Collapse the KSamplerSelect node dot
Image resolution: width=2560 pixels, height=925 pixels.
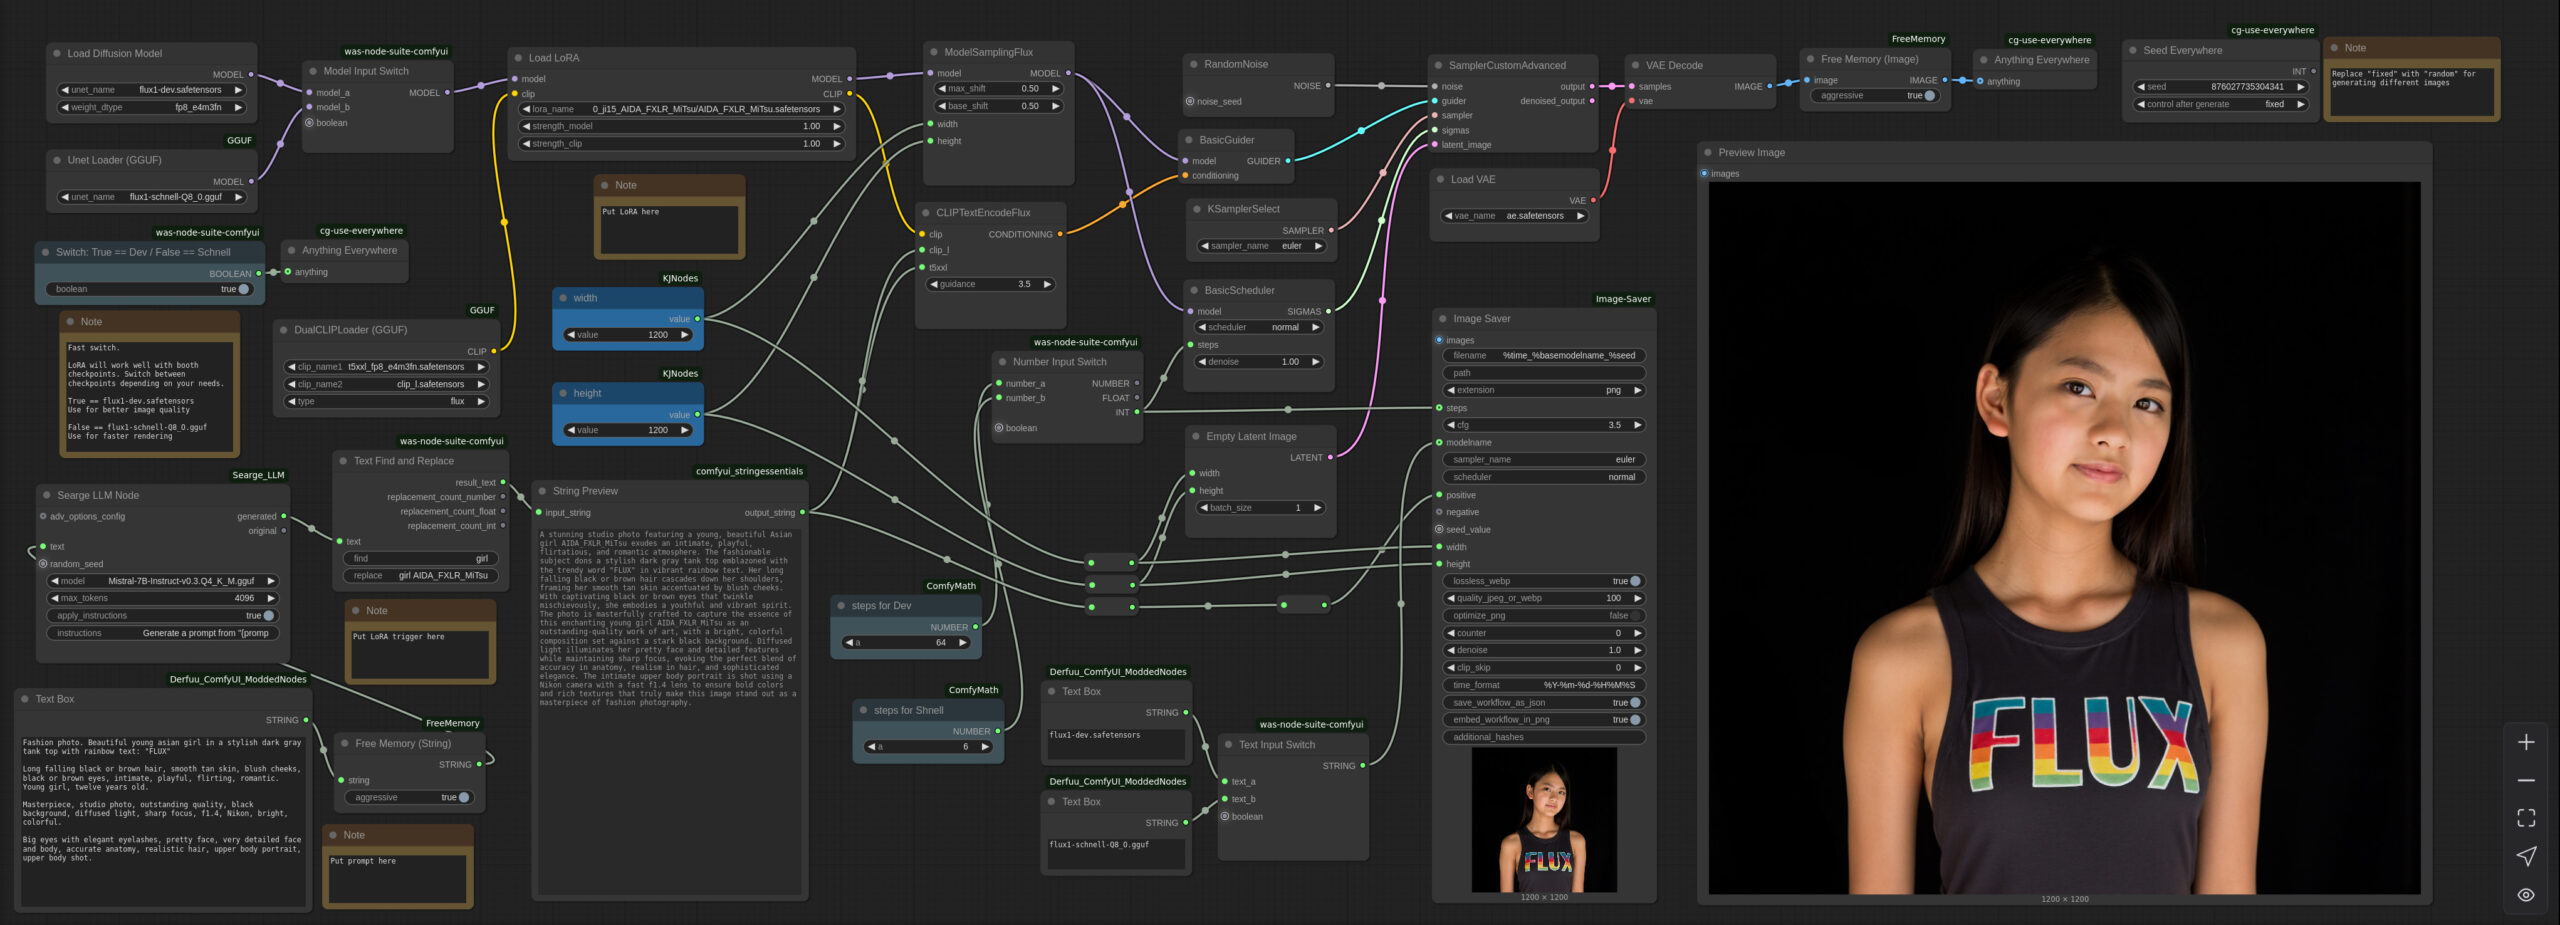[x=1196, y=209]
